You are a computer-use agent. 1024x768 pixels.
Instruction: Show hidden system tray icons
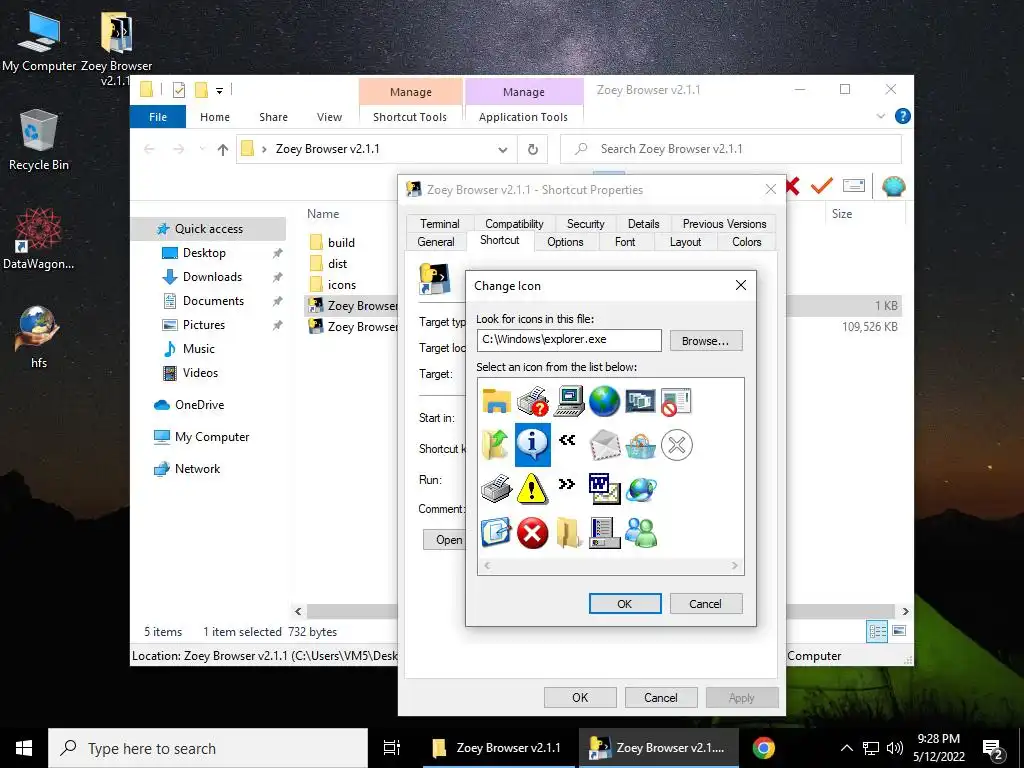pyautogui.click(x=846, y=748)
